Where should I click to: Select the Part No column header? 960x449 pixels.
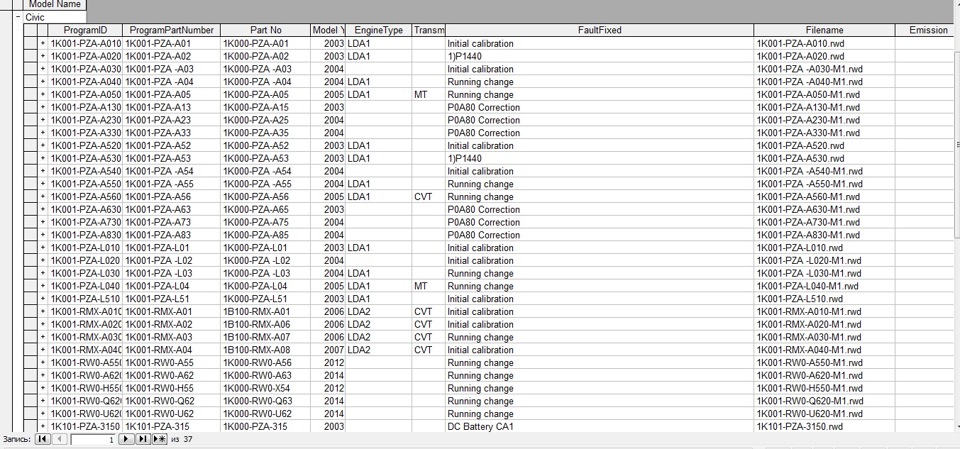[x=265, y=31]
